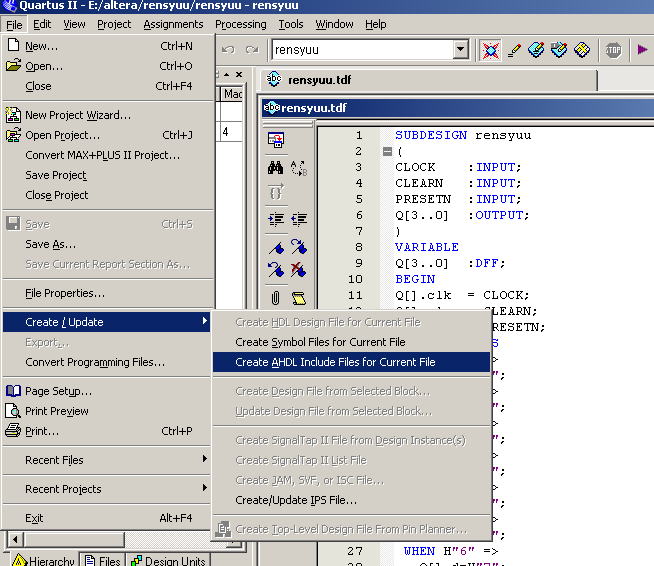Click the paperclip insert file icon
The image size is (654, 566).
[x=276, y=298]
